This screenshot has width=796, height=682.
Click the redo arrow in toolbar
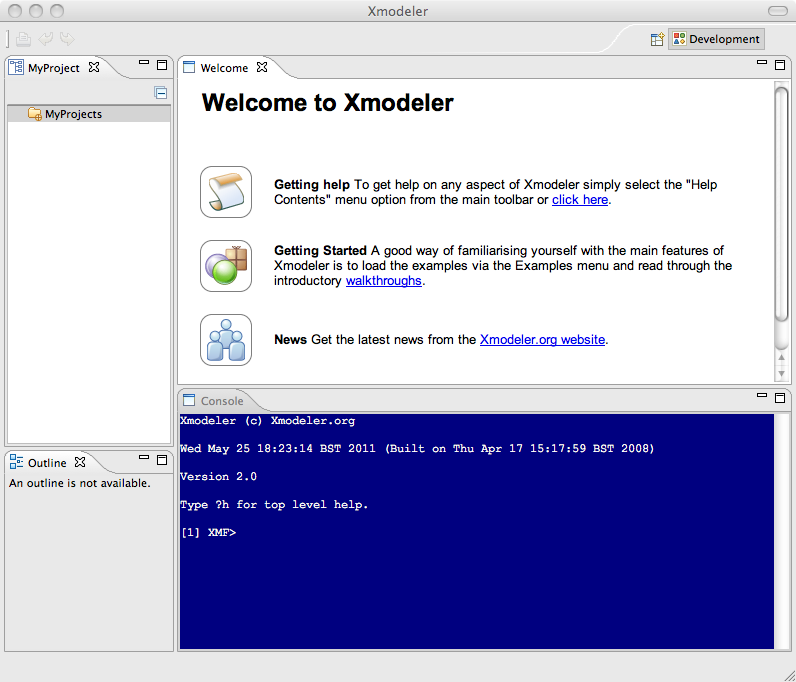[68, 39]
